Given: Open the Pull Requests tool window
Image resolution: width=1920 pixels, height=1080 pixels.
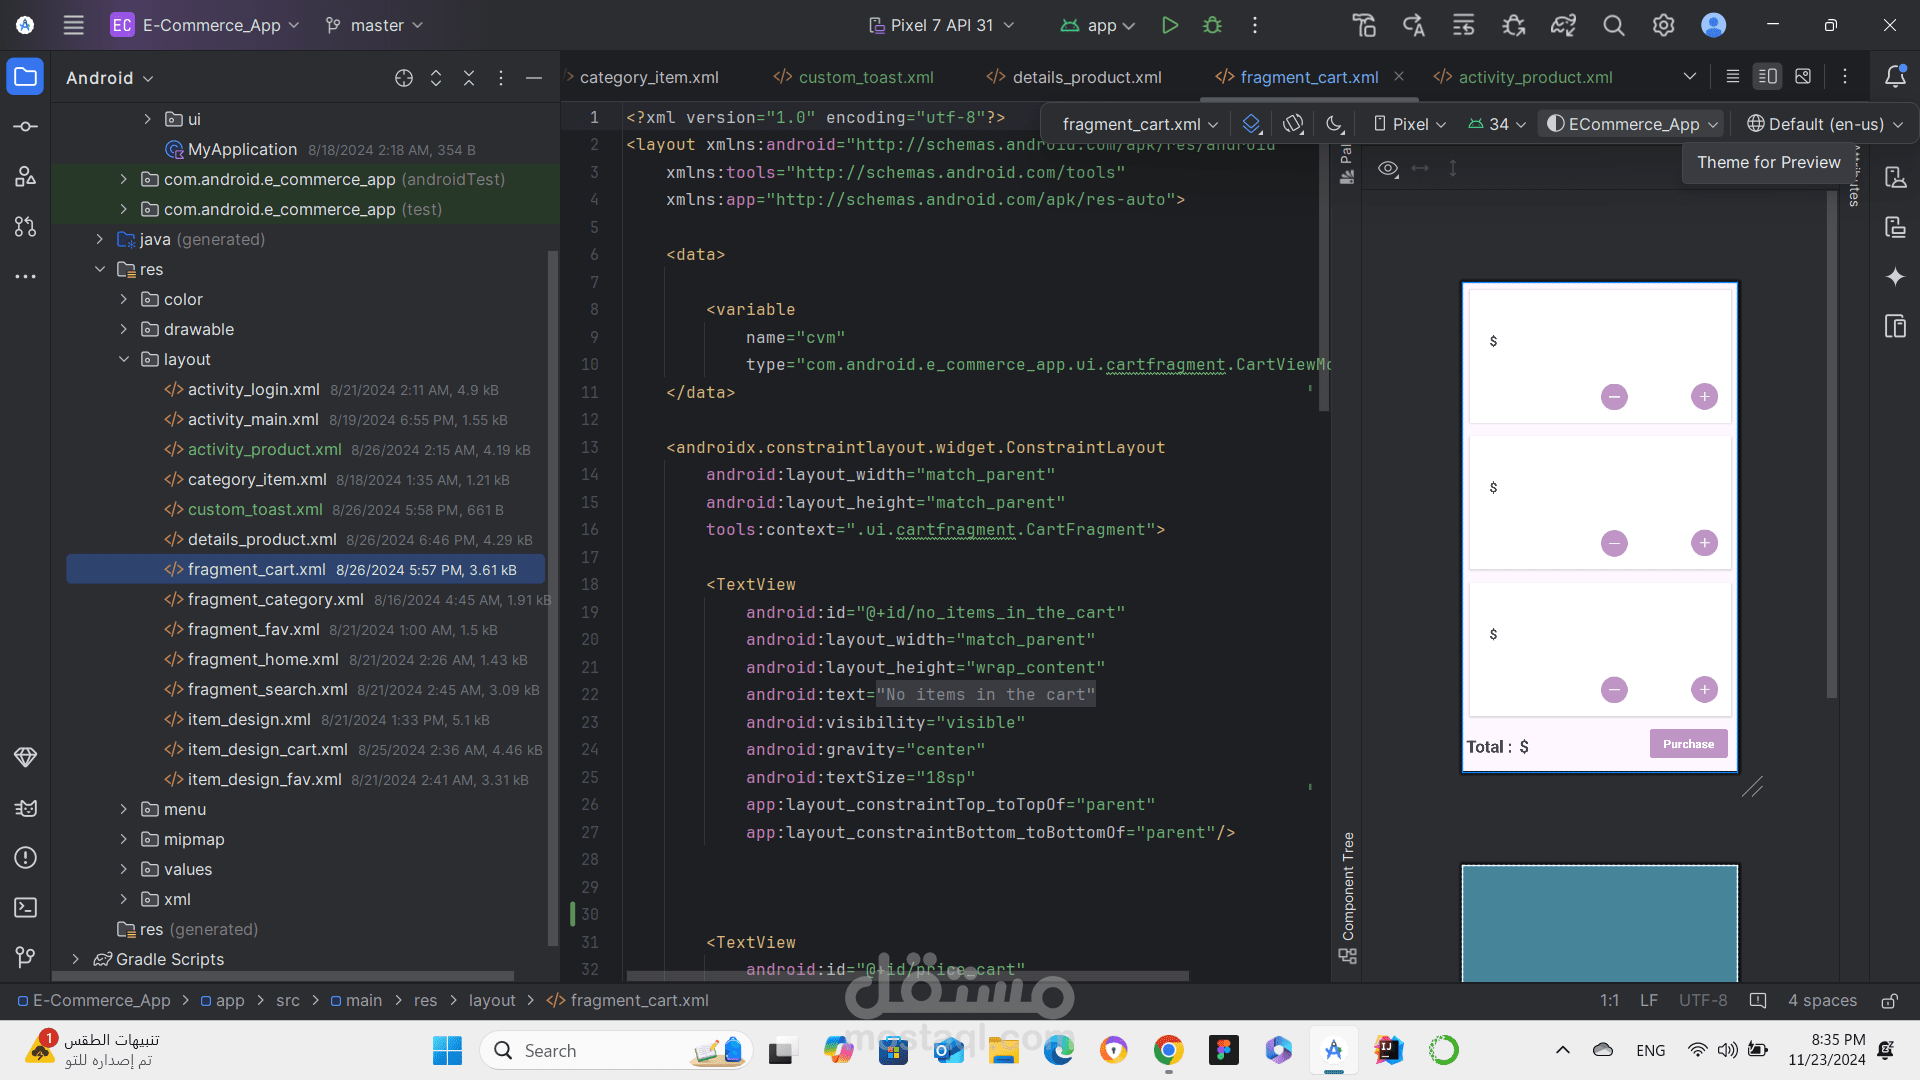Looking at the screenshot, I should coord(25,227).
